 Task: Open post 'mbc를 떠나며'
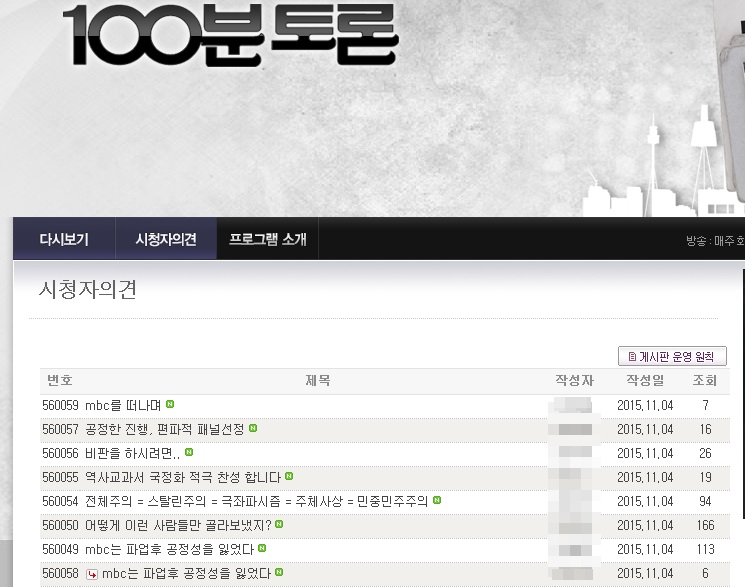123,405
